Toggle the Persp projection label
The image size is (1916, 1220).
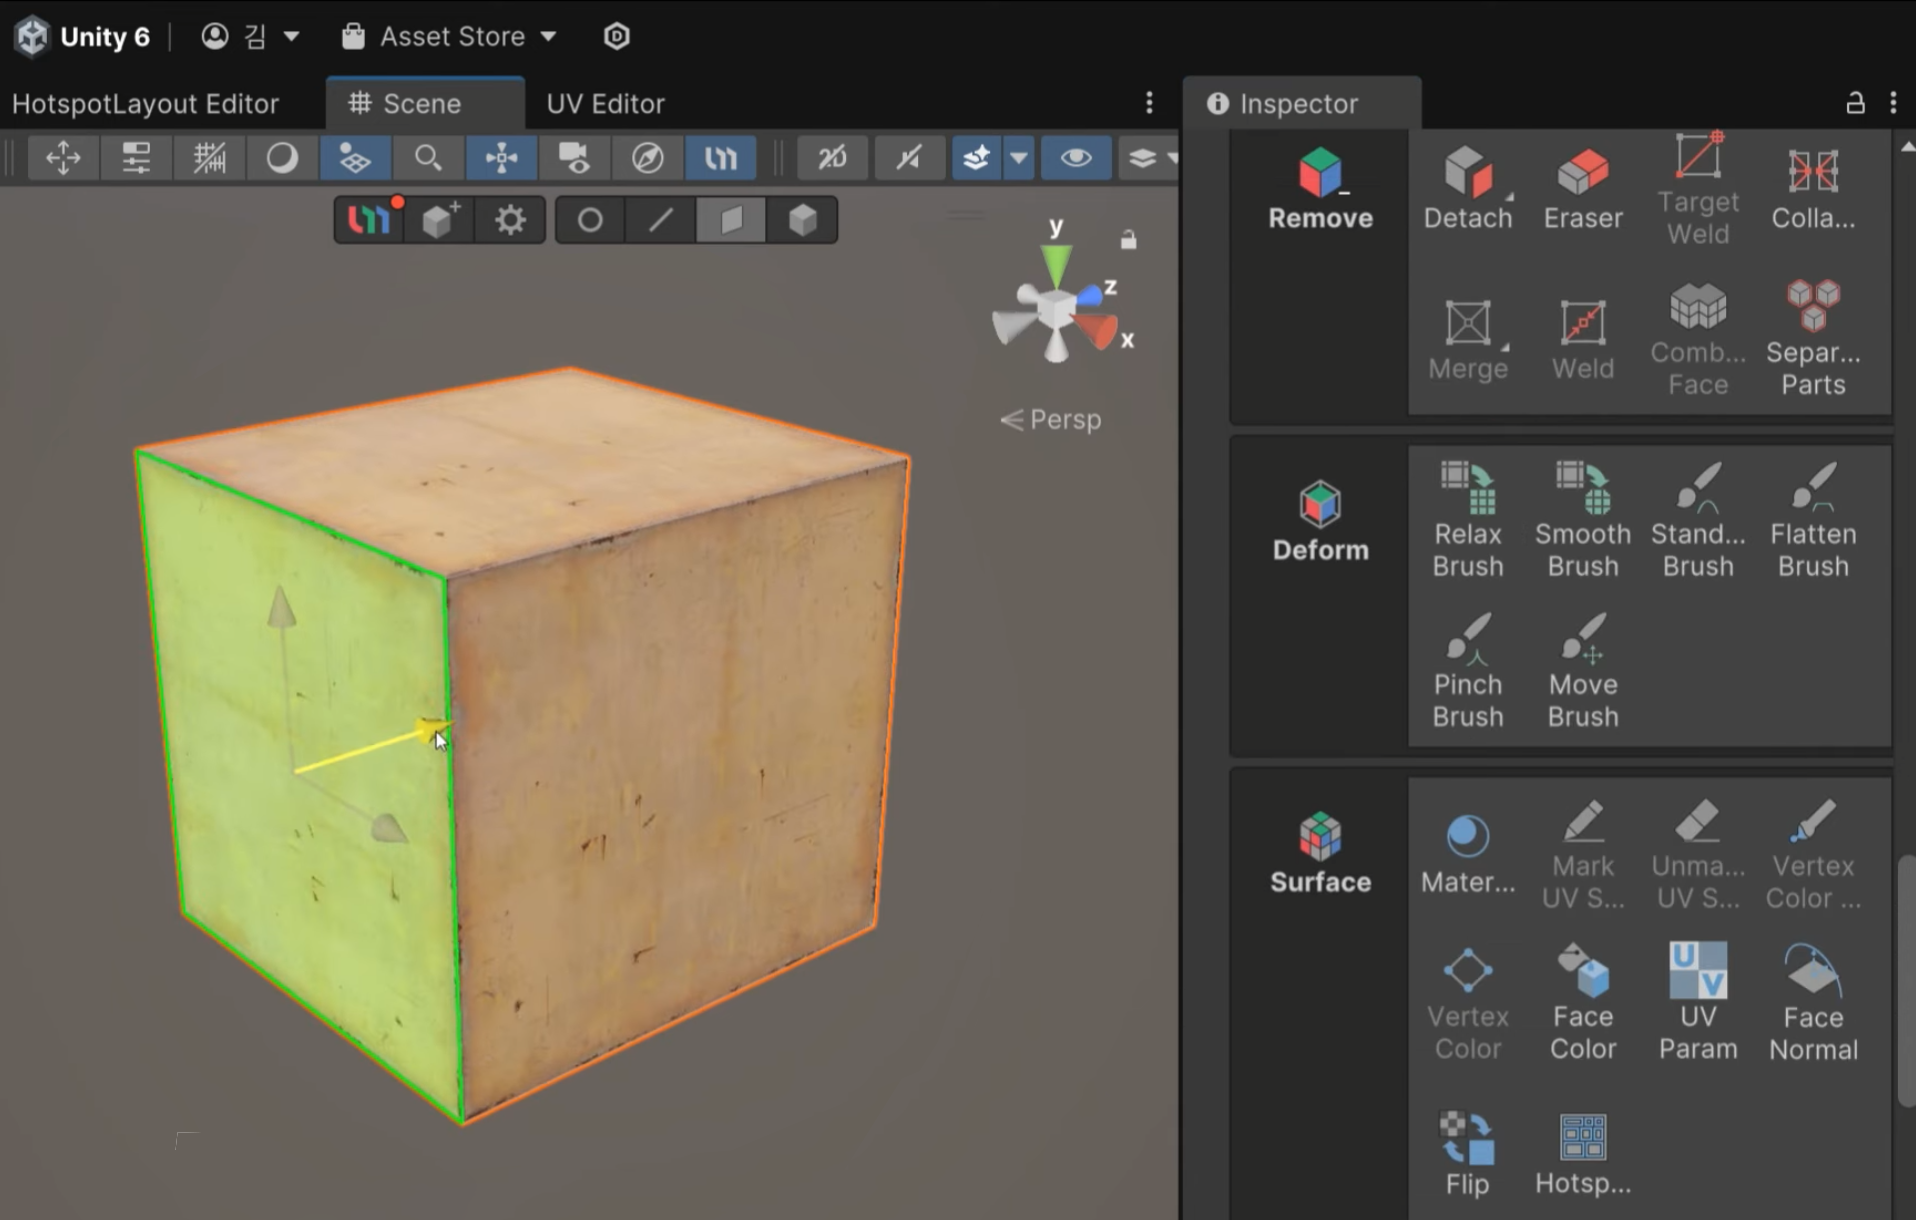1051,419
